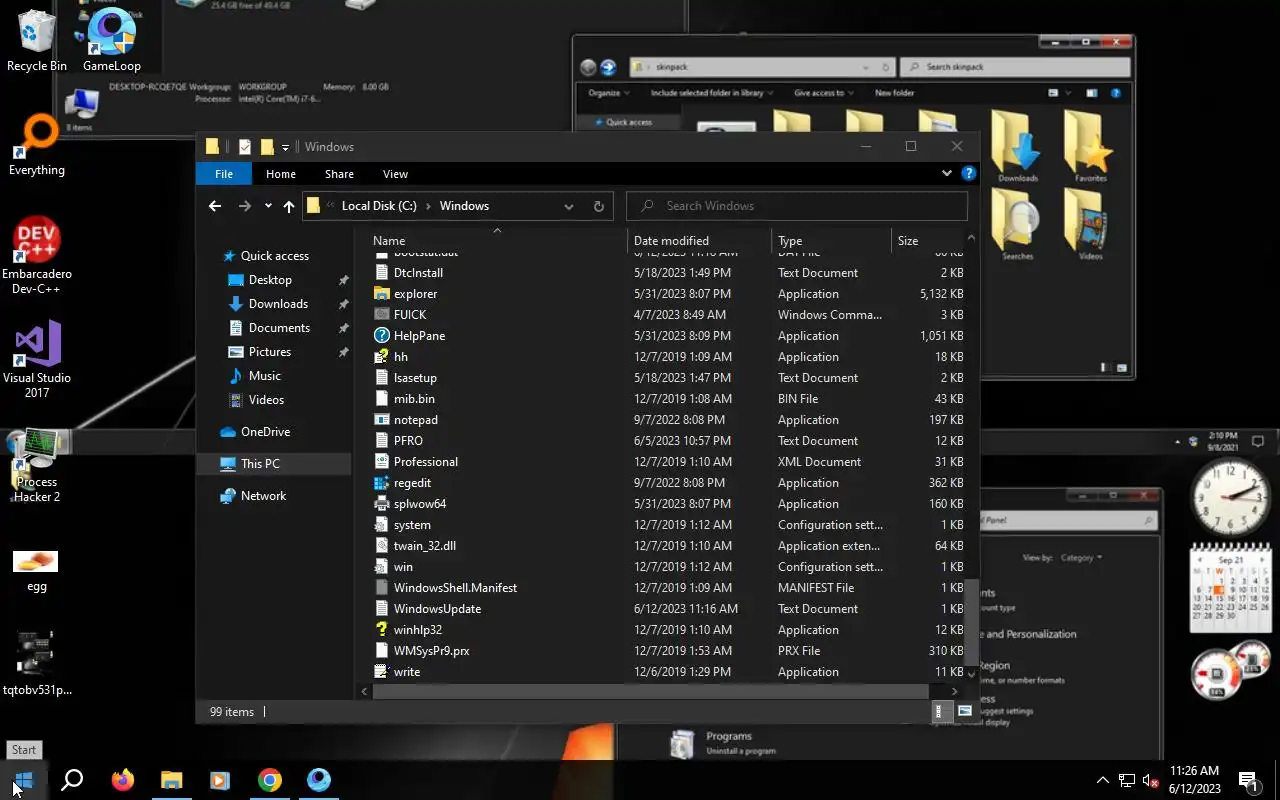Click the horizontal scrollbar in file list
Screen dimensions: 1280x800
click(651, 691)
